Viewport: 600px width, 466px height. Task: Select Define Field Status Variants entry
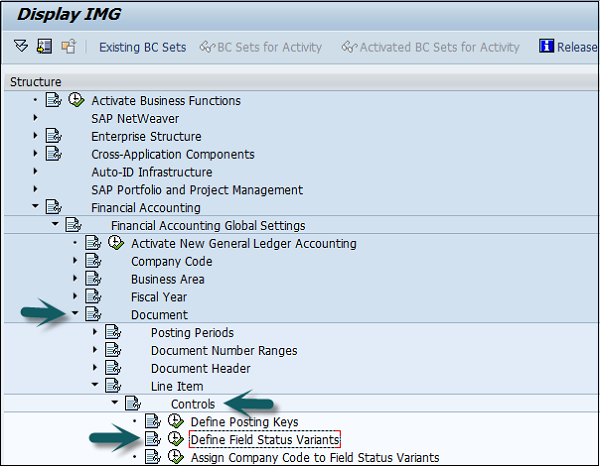[265, 440]
